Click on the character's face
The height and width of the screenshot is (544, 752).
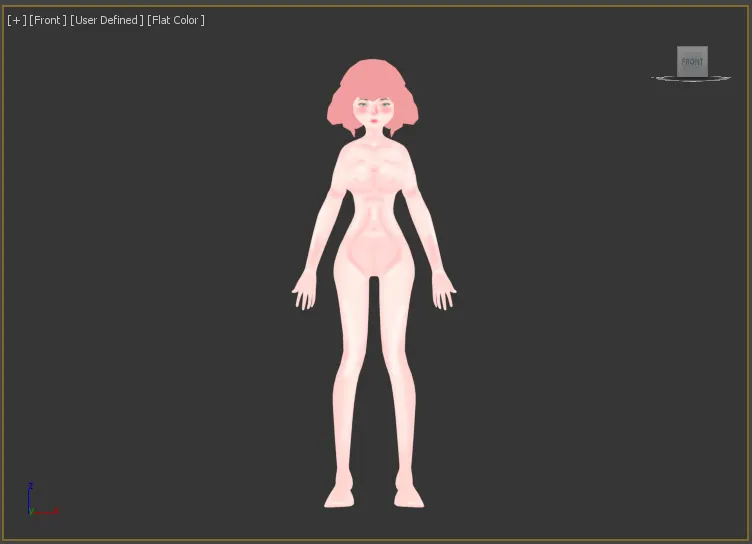pos(374,110)
